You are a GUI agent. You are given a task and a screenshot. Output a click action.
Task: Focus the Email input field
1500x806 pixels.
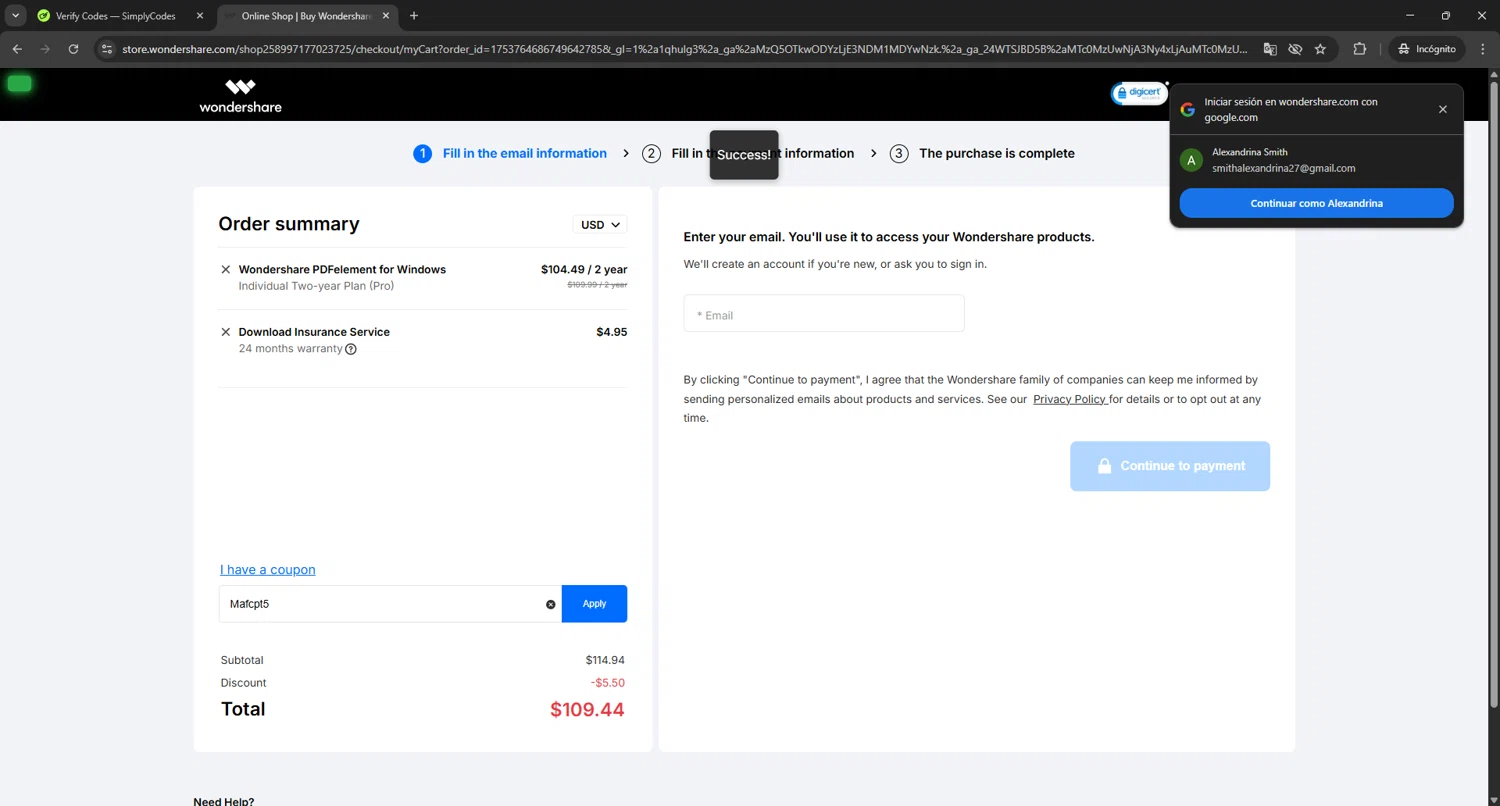tap(824, 313)
